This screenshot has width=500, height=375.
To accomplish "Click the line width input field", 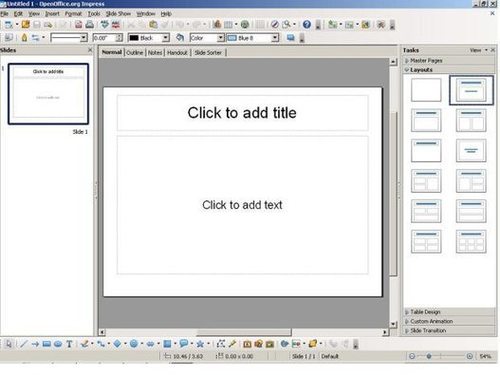I will [x=104, y=38].
